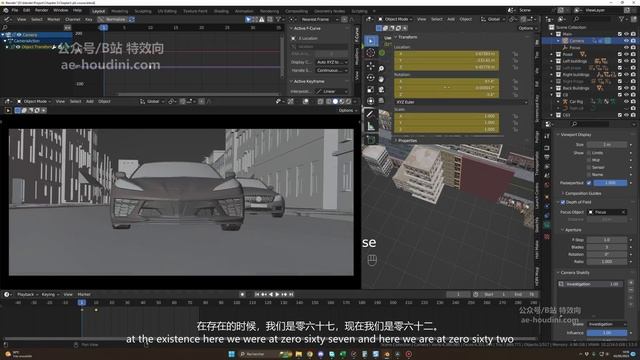This screenshot has width=640, height=360.
Task: Lock the Location X value padlock
Action: point(515,54)
